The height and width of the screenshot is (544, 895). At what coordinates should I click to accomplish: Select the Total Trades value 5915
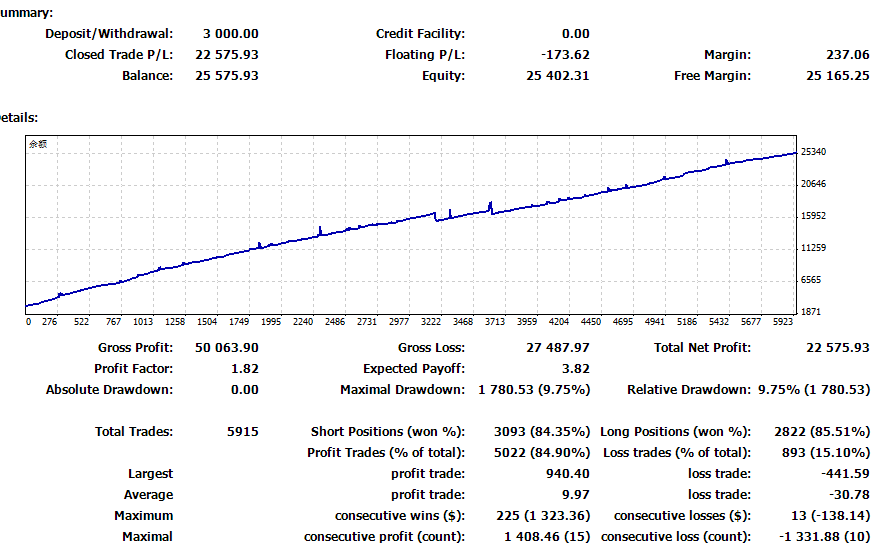243,432
